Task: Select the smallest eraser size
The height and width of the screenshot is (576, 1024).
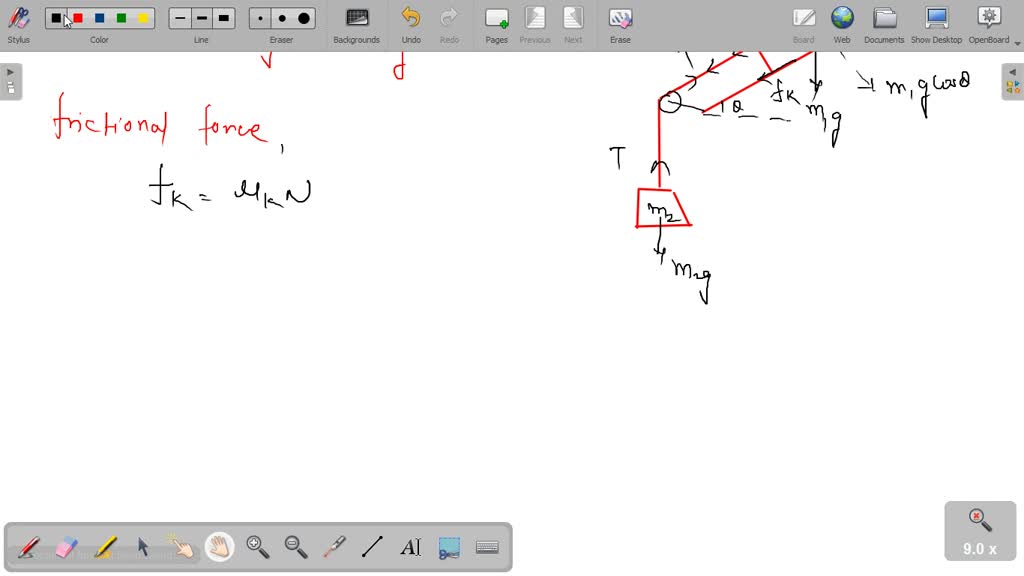Action: click(x=261, y=18)
